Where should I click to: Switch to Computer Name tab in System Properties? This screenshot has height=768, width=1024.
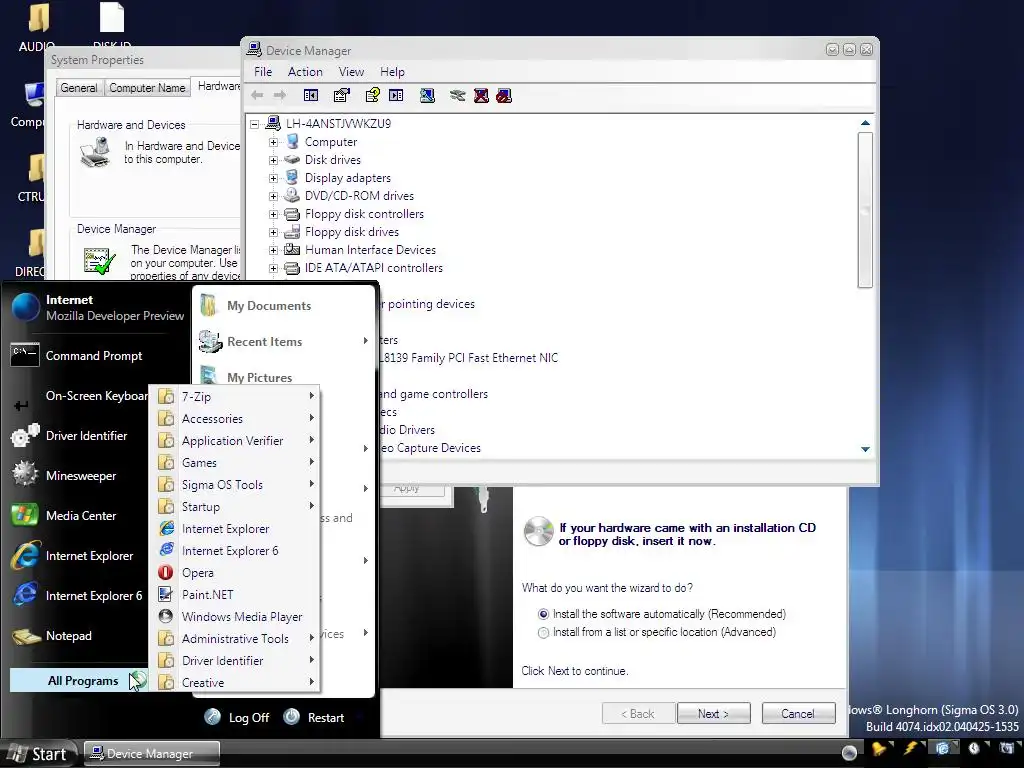click(147, 88)
